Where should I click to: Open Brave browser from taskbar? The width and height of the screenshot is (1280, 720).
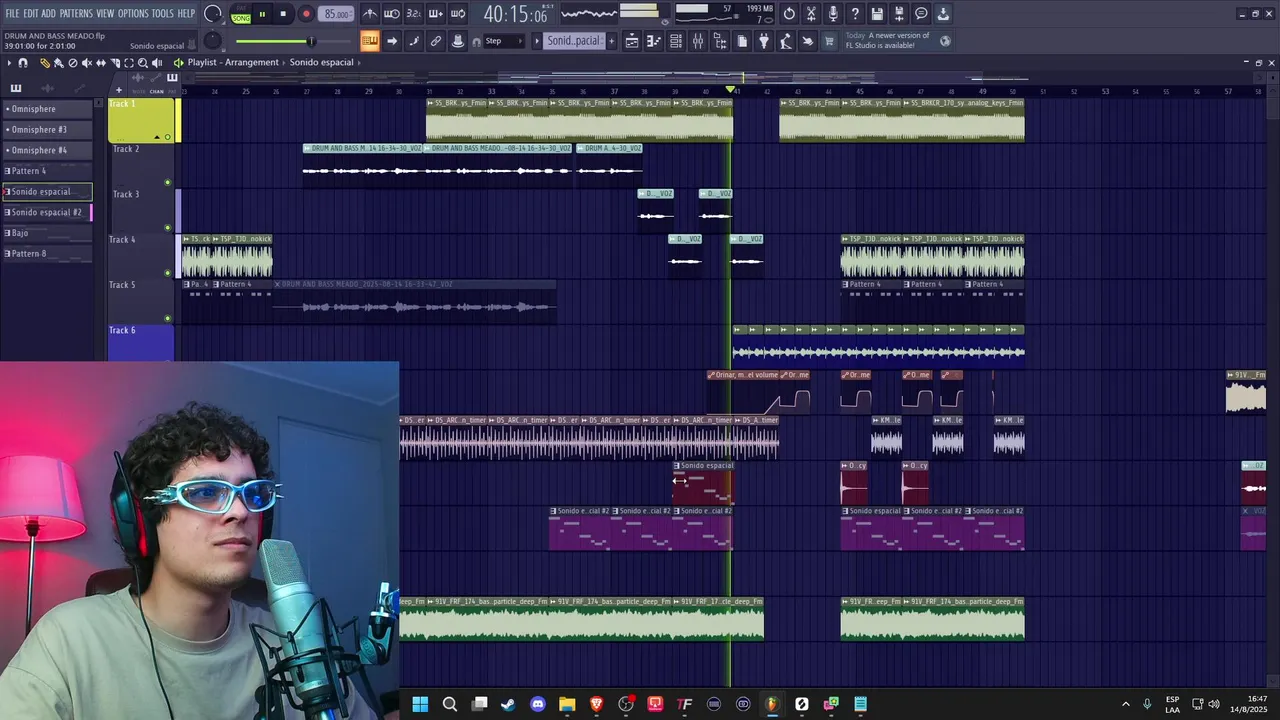tap(596, 704)
